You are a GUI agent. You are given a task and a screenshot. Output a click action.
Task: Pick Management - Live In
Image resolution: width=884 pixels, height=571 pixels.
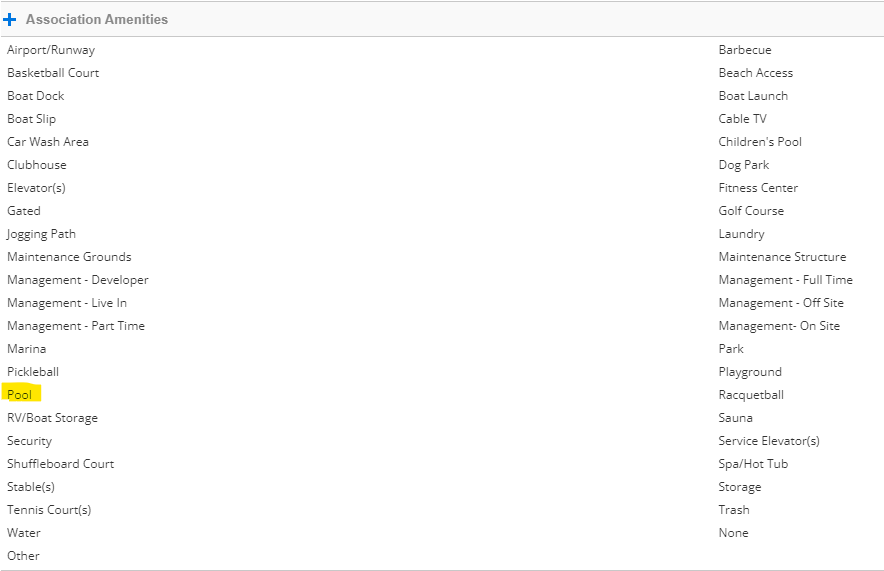67,303
